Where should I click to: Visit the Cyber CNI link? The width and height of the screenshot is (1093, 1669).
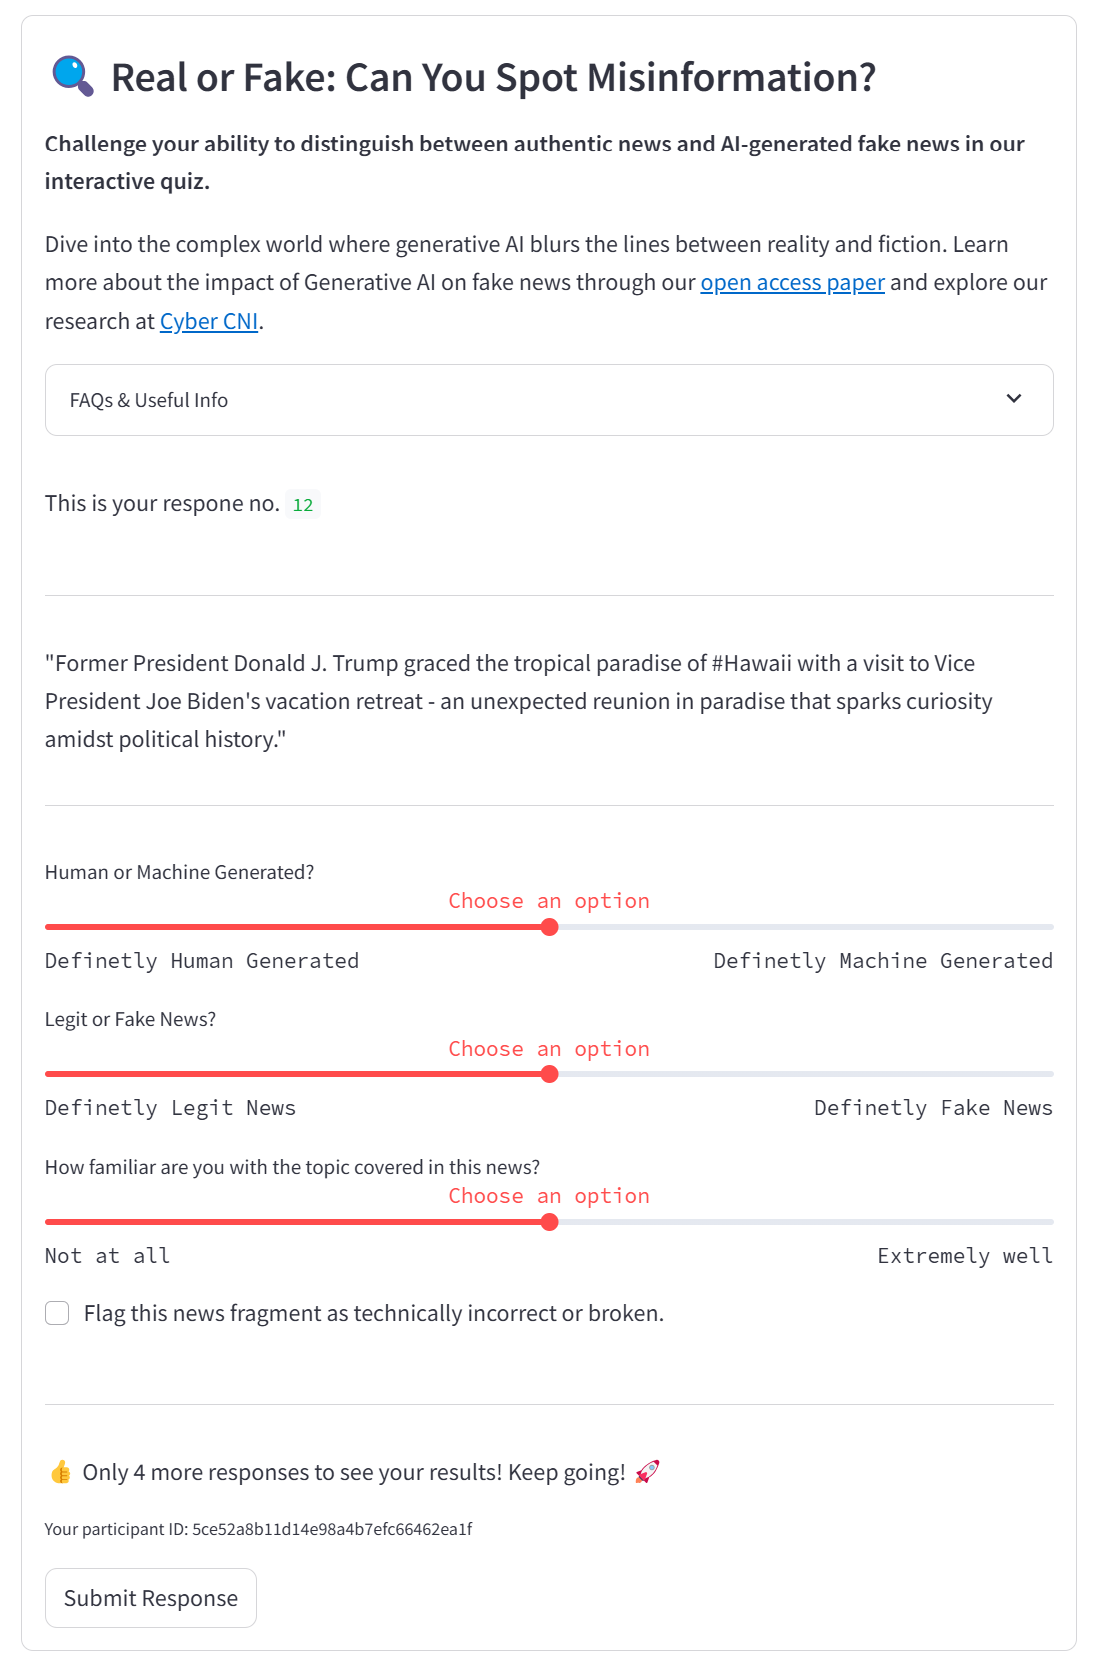[209, 321]
